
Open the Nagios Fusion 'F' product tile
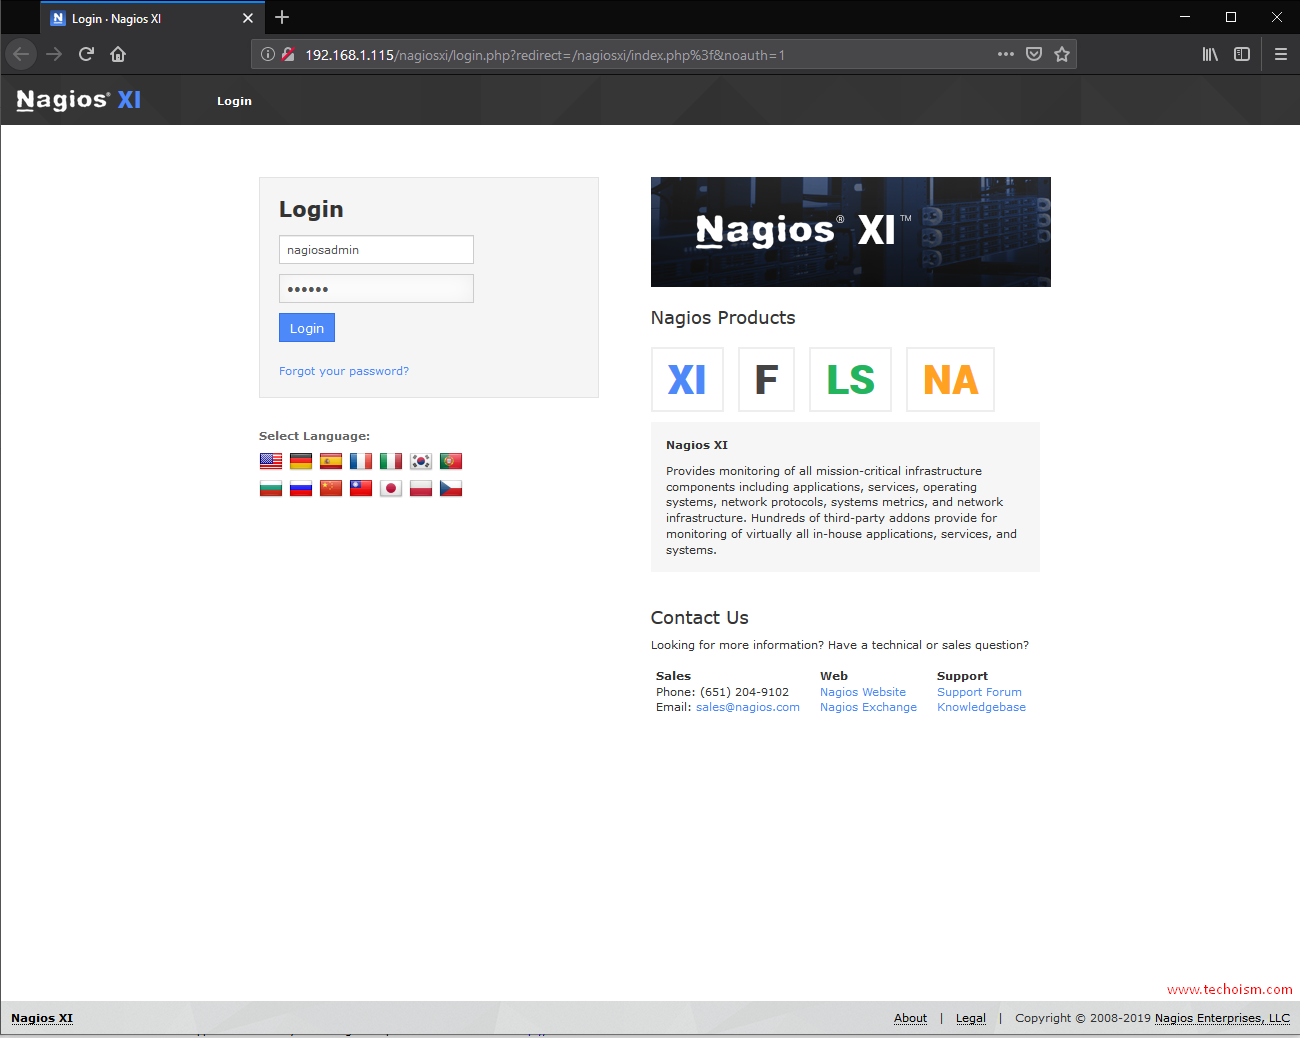[x=766, y=380]
